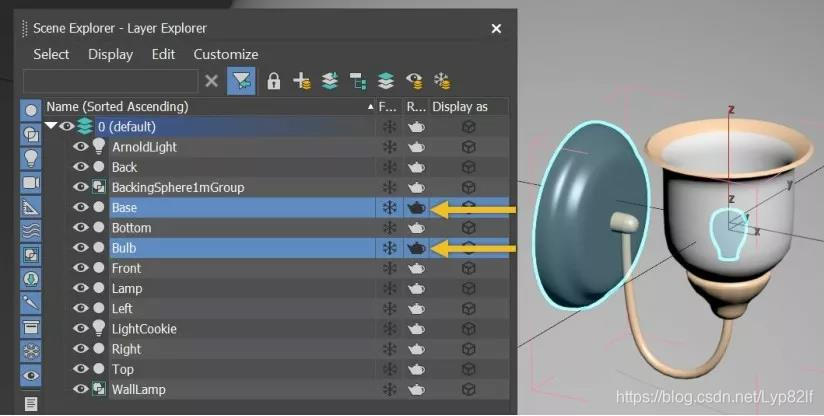Open the Select menu
This screenshot has width=824, height=416.
[x=51, y=54]
